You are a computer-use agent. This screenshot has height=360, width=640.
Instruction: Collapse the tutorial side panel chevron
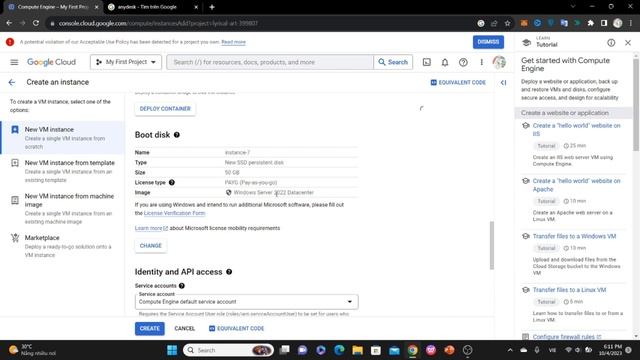point(503,82)
